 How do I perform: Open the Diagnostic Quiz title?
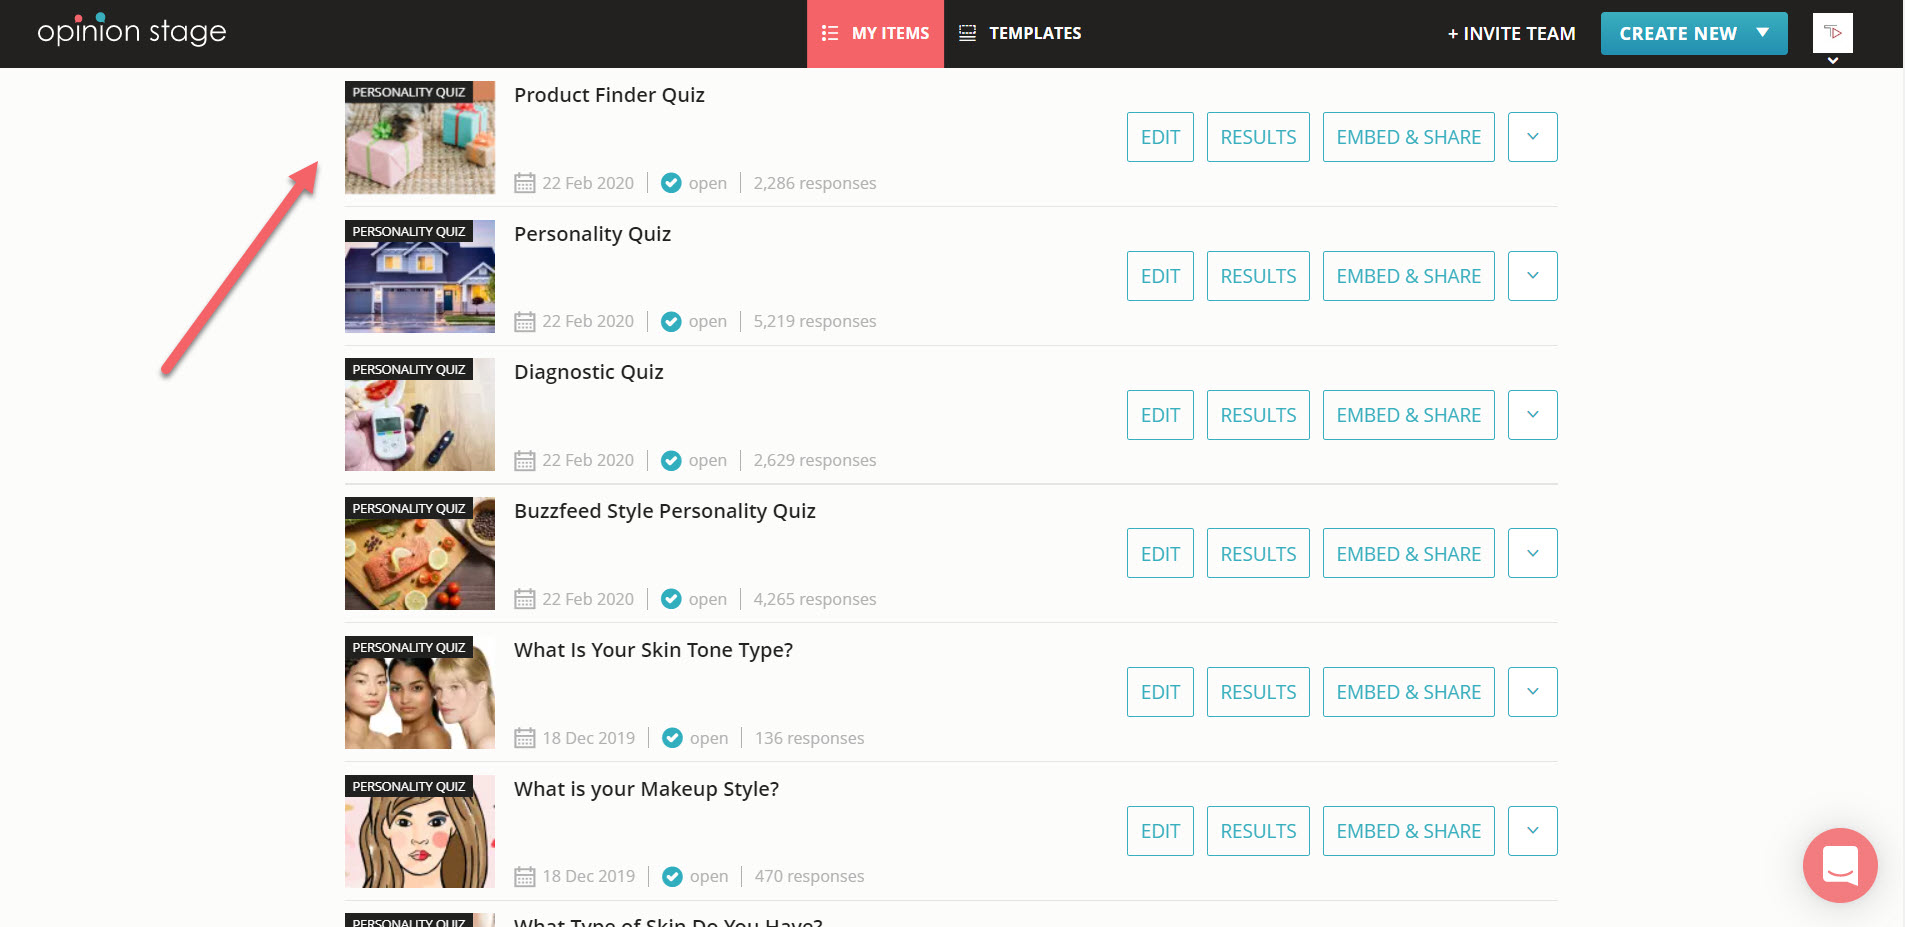589,372
